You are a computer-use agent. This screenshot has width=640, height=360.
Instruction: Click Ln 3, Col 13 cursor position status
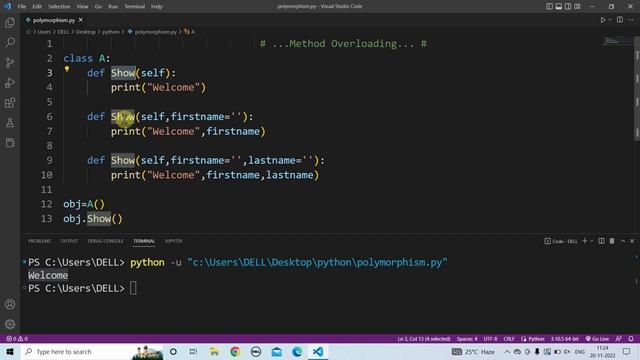click(x=424, y=338)
